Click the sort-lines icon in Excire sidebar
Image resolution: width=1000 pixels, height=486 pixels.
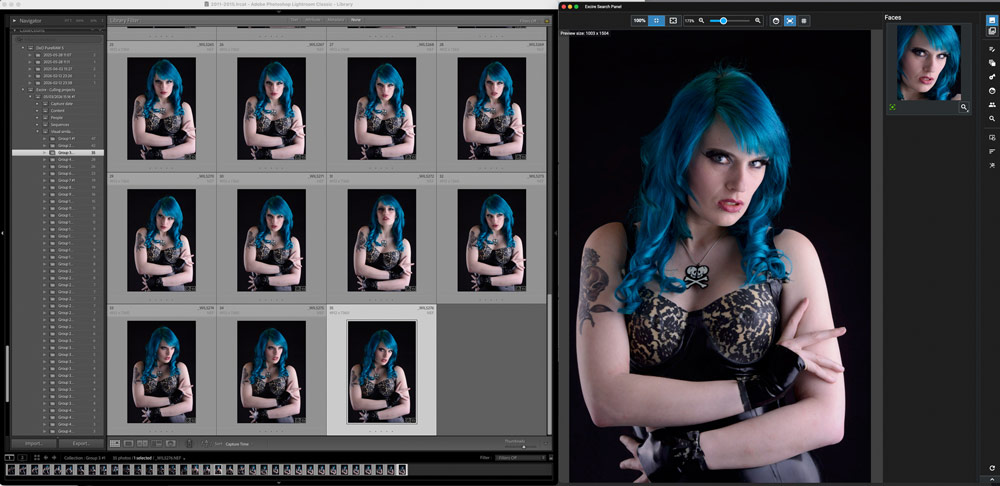[992, 151]
